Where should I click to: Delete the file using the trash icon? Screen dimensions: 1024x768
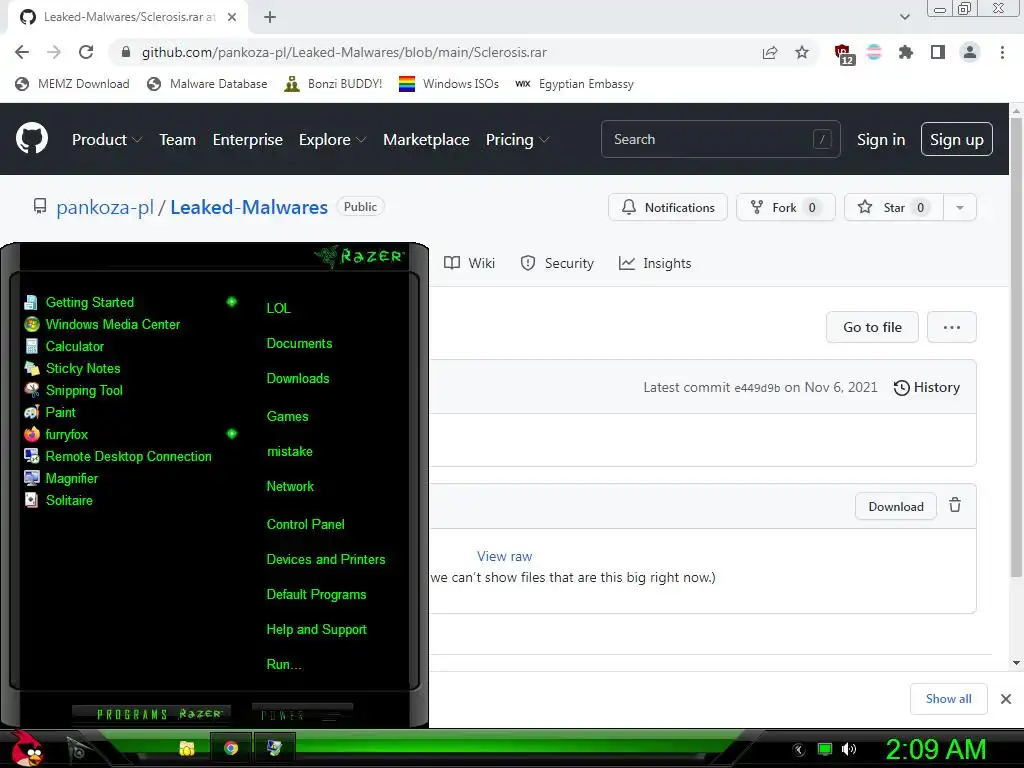tap(955, 505)
